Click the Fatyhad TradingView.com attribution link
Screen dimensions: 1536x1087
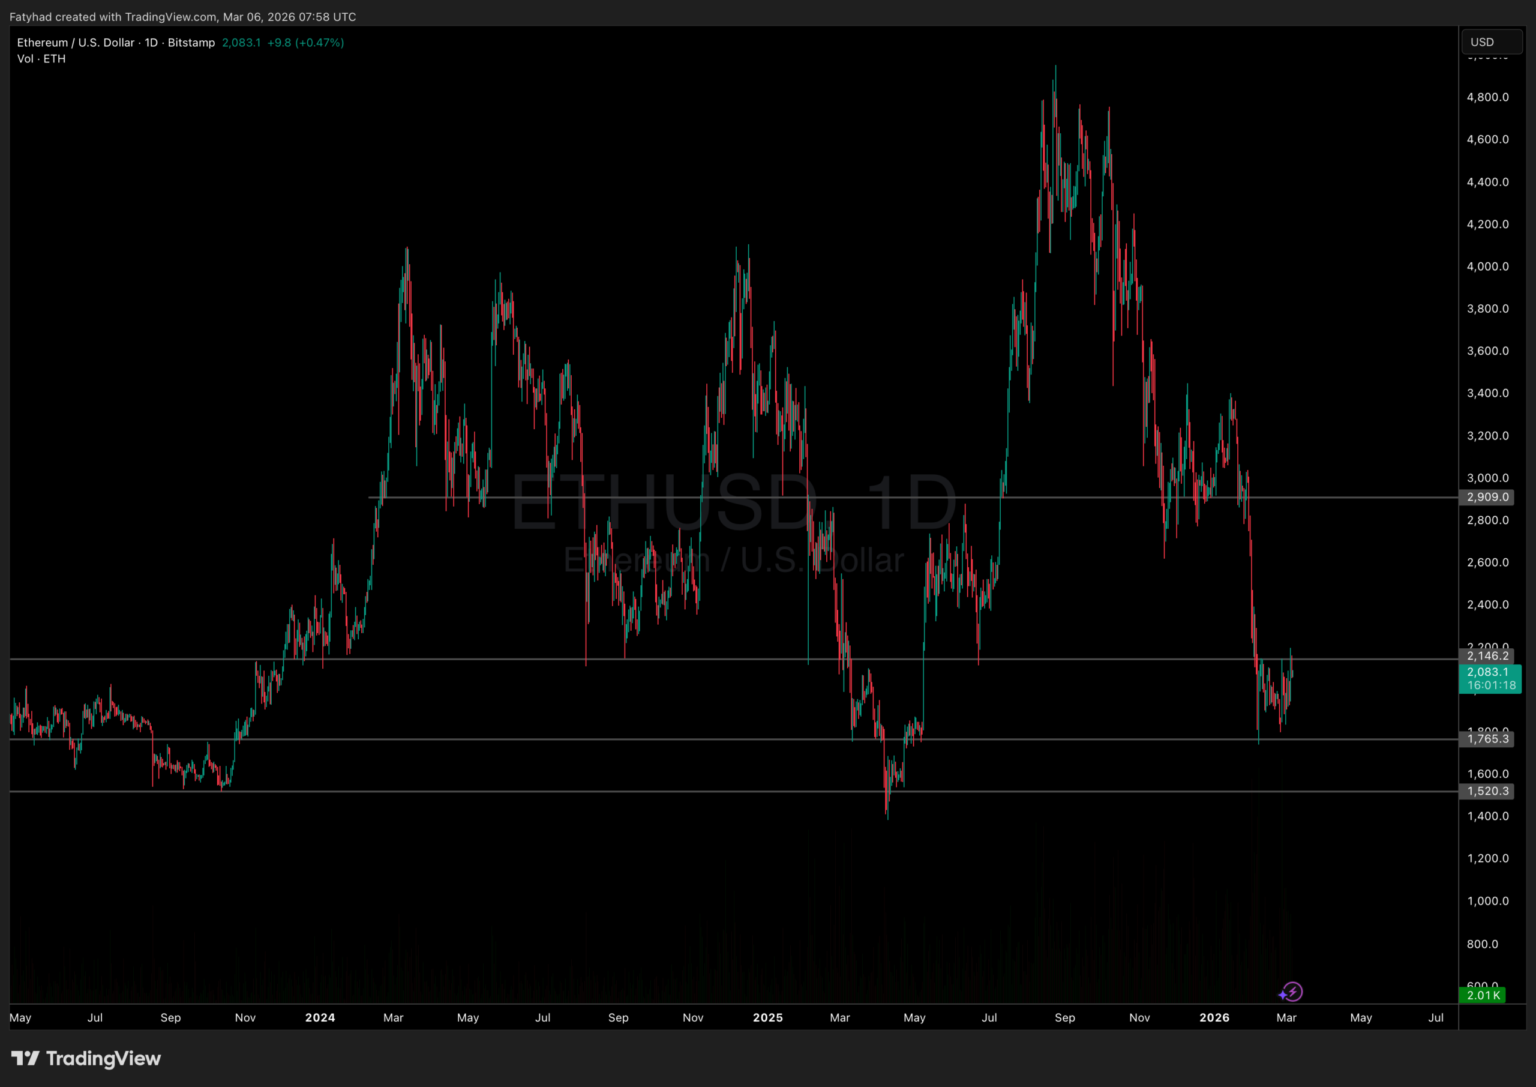[181, 16]
